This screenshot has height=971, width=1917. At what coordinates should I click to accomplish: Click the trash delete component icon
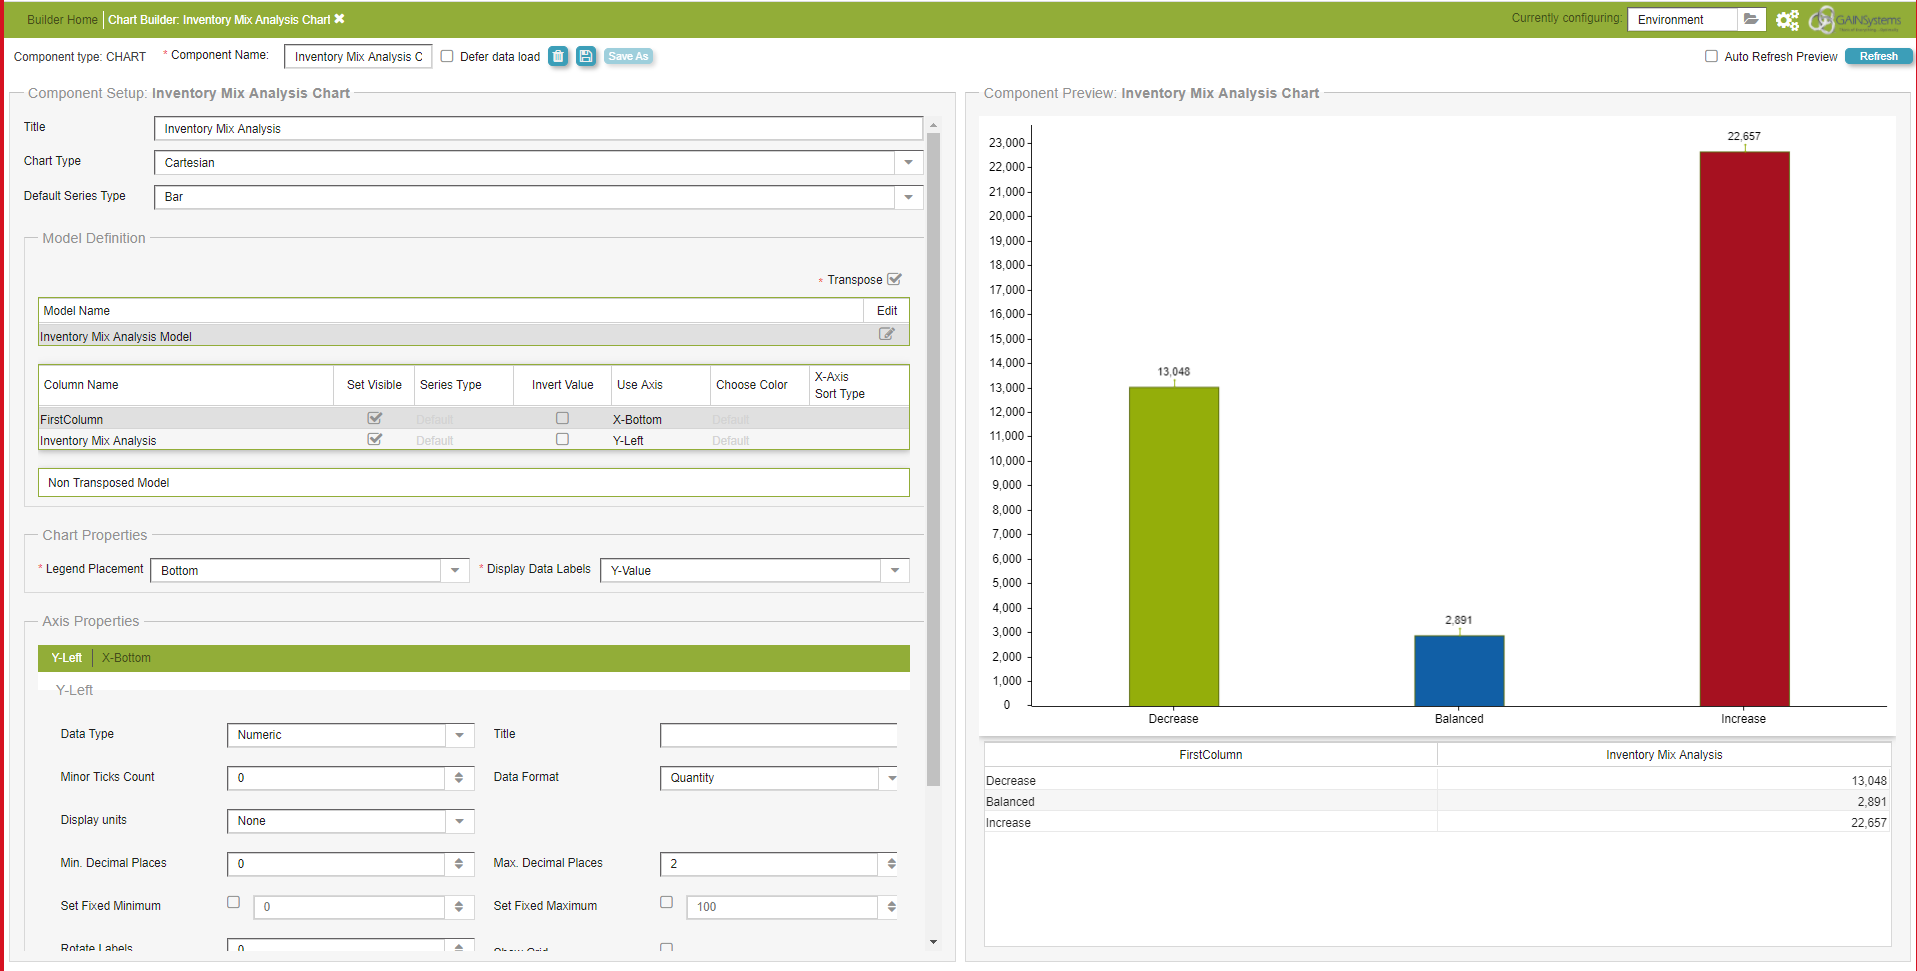(x=558, y=56)
